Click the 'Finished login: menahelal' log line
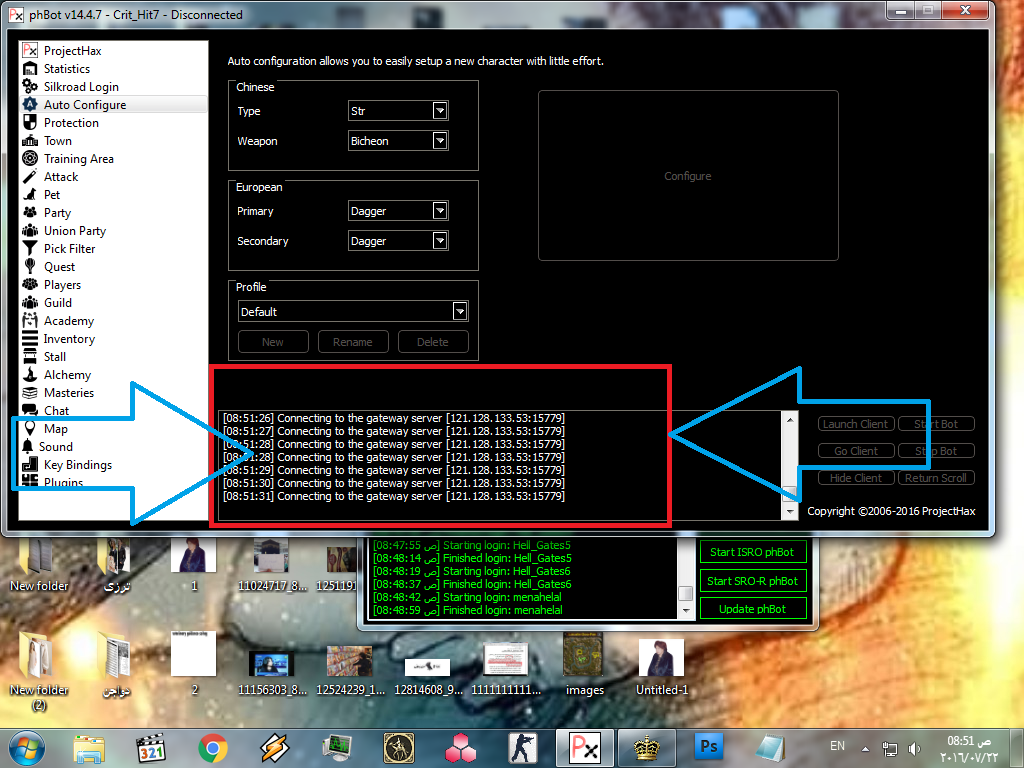Image resolution: width=1024 pixels, height=768 pixels. [x=468, y=610]
